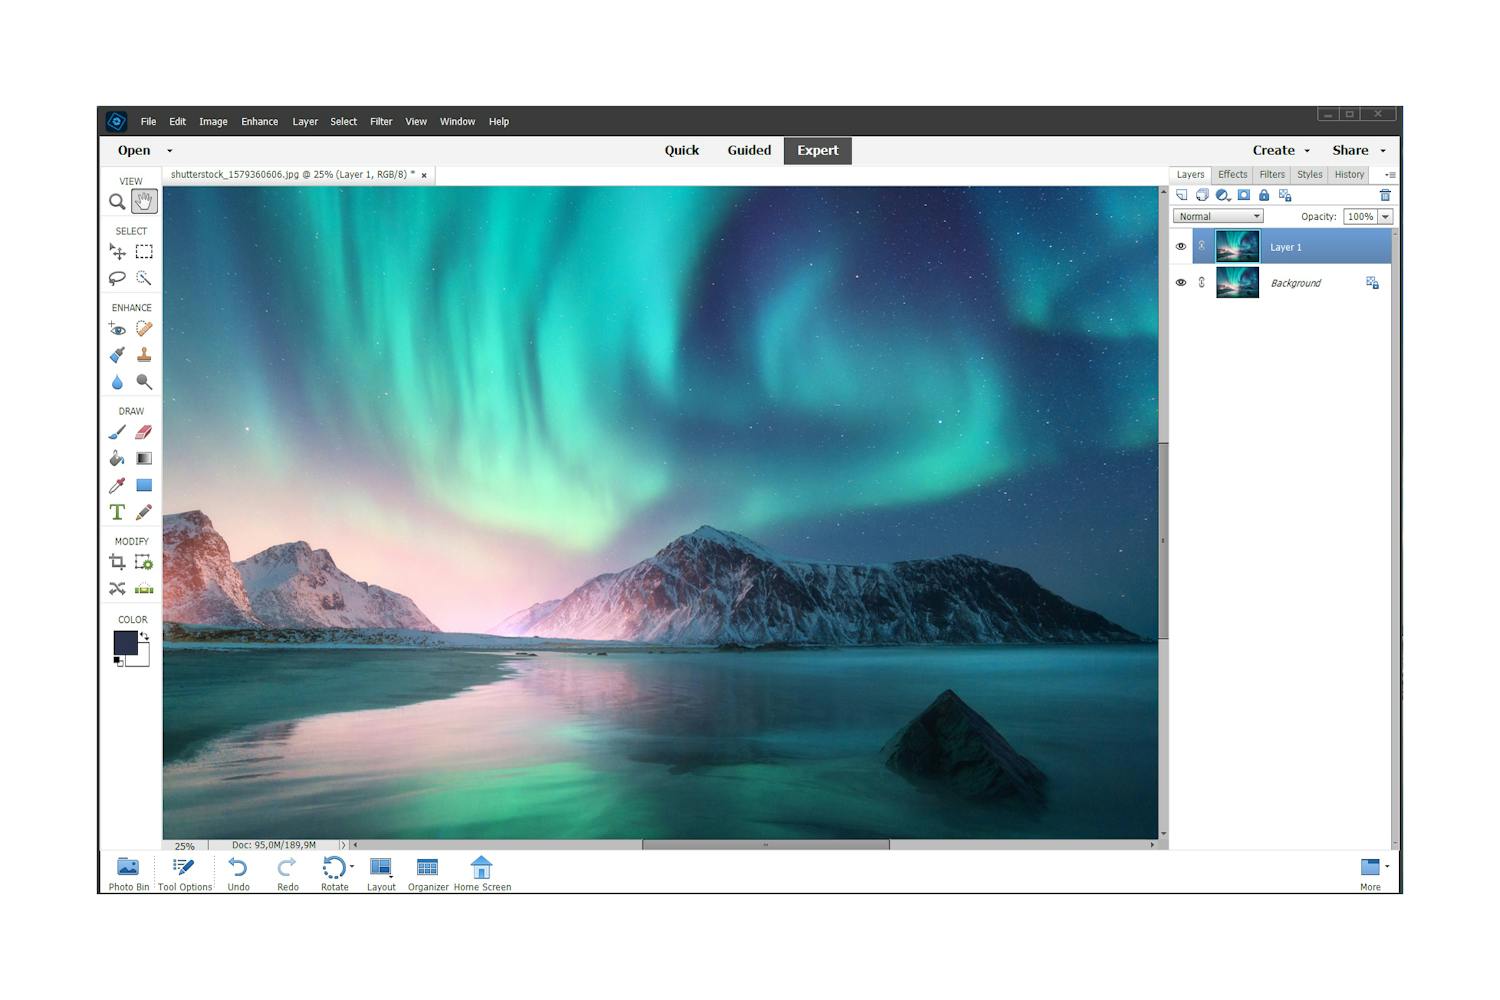Toggle Layer 1 visibility off
Viewport: 1500px width, 1000px height.
1181,246
